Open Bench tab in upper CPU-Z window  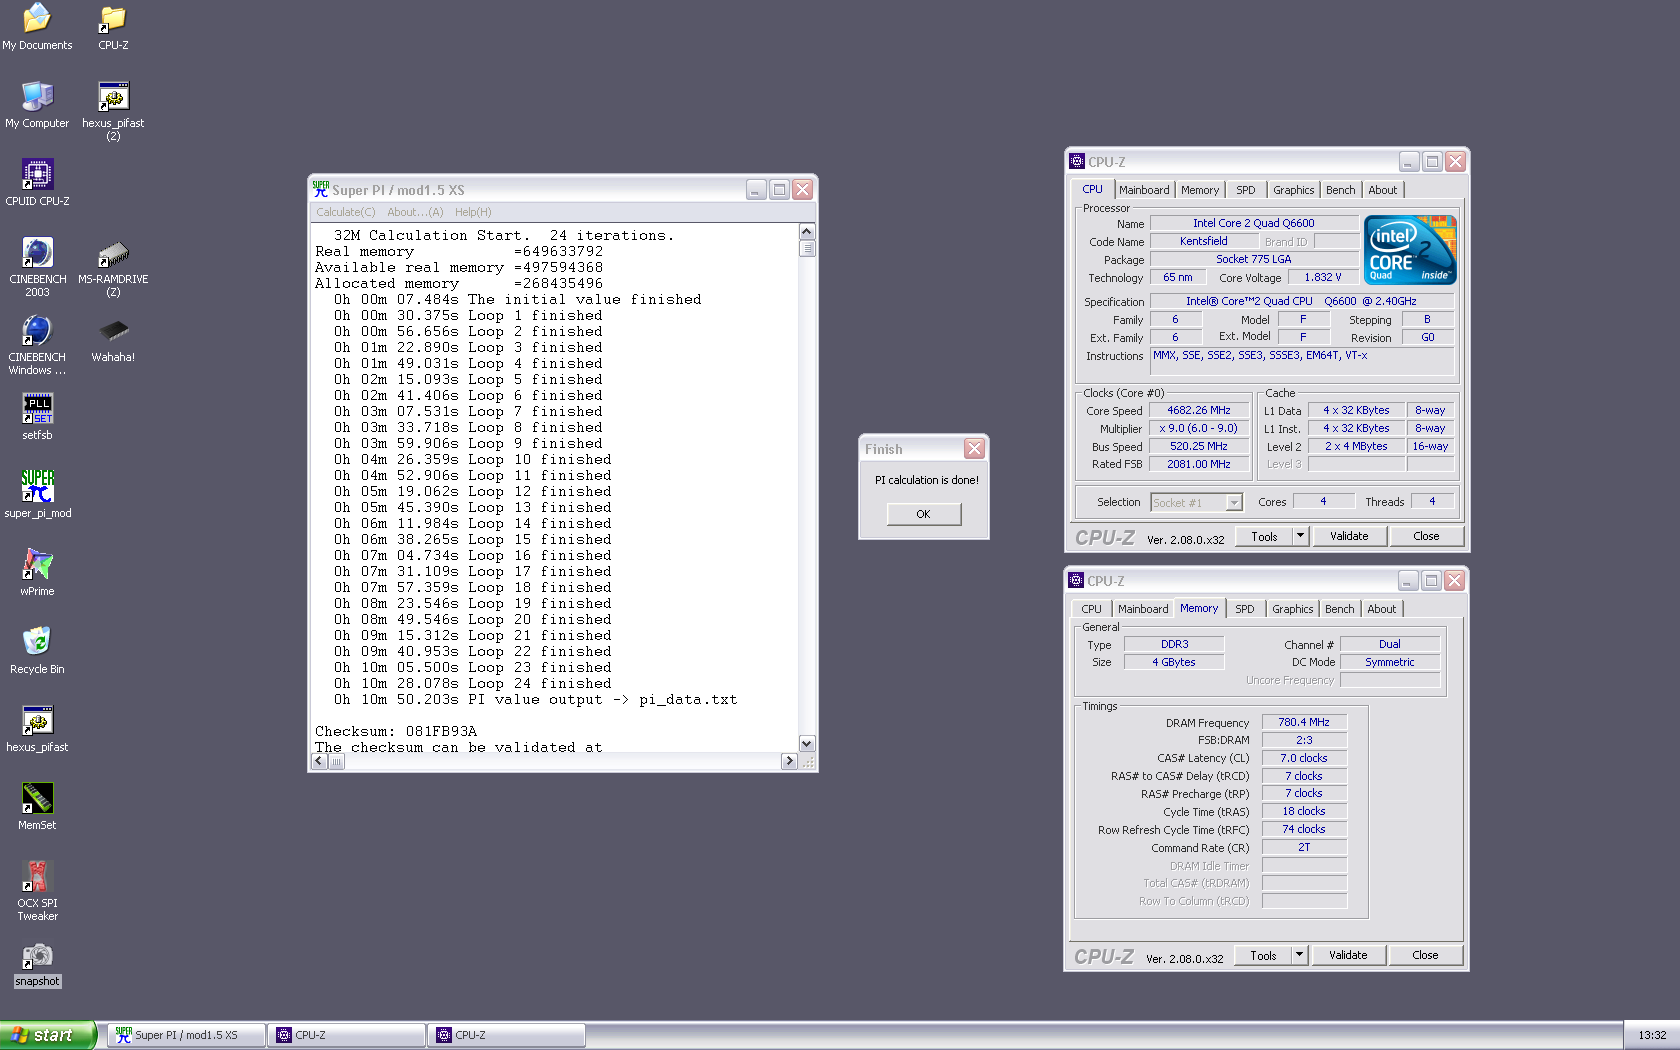1341,190
